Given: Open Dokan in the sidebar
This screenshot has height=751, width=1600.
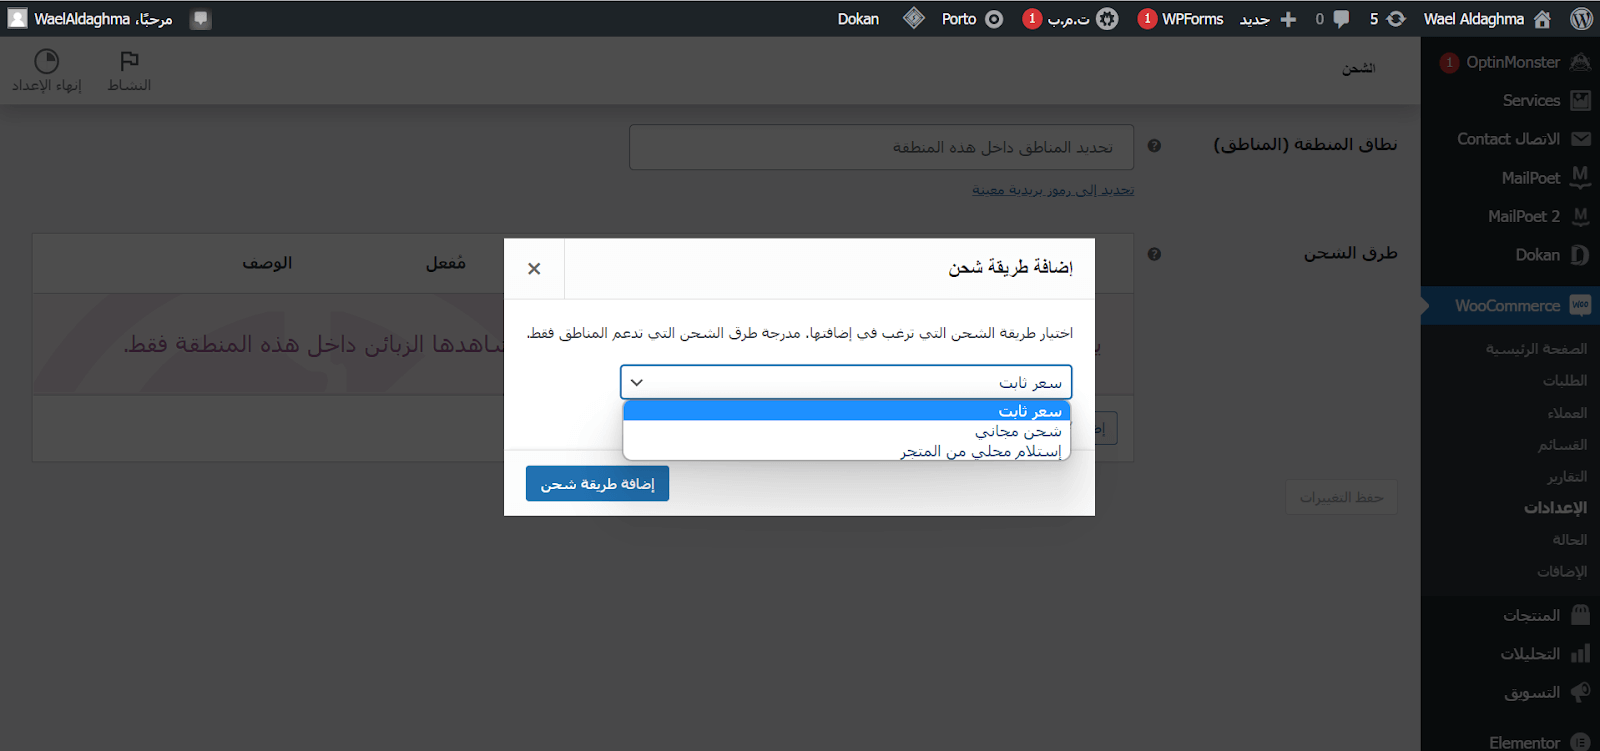Looking at the screenshot, I should [x=1537, y=255].
